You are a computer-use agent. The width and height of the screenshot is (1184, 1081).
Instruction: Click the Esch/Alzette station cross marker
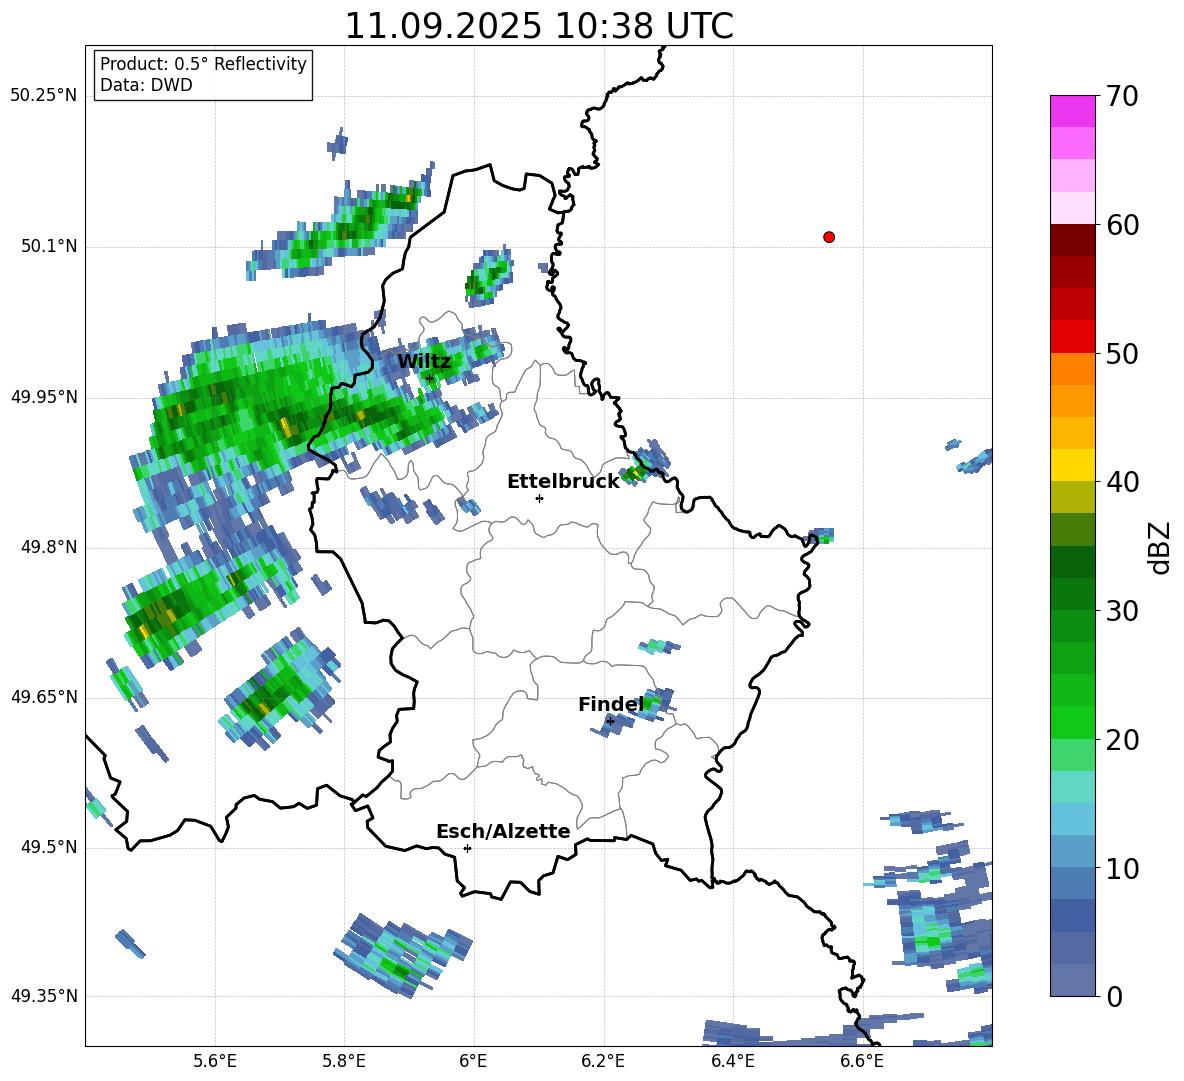coord(467,848)
